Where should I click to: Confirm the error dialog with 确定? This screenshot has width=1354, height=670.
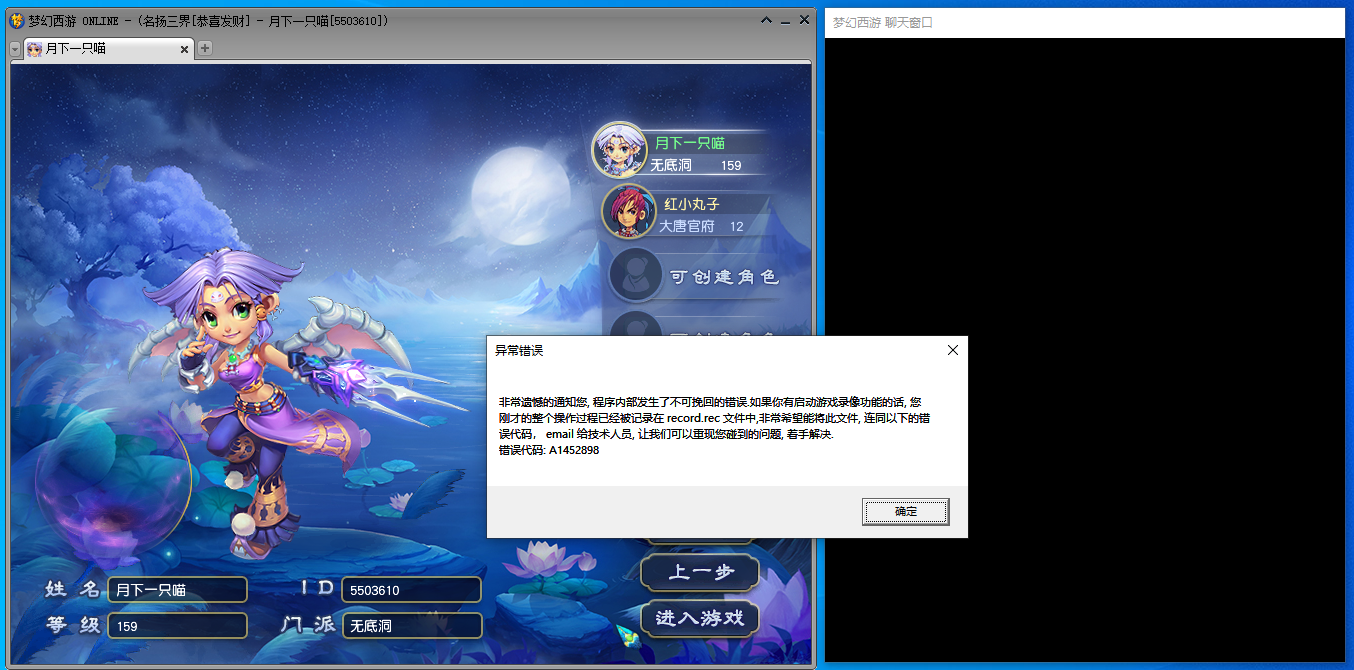pos(905,511)
